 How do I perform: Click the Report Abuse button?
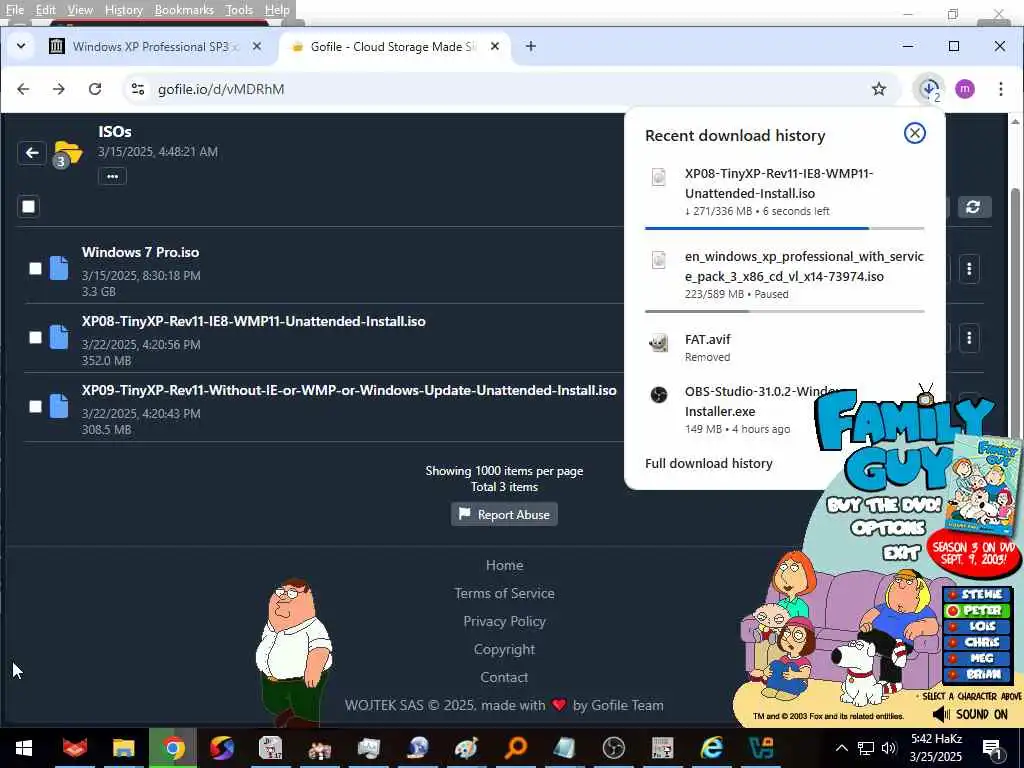tap(504, 515)
